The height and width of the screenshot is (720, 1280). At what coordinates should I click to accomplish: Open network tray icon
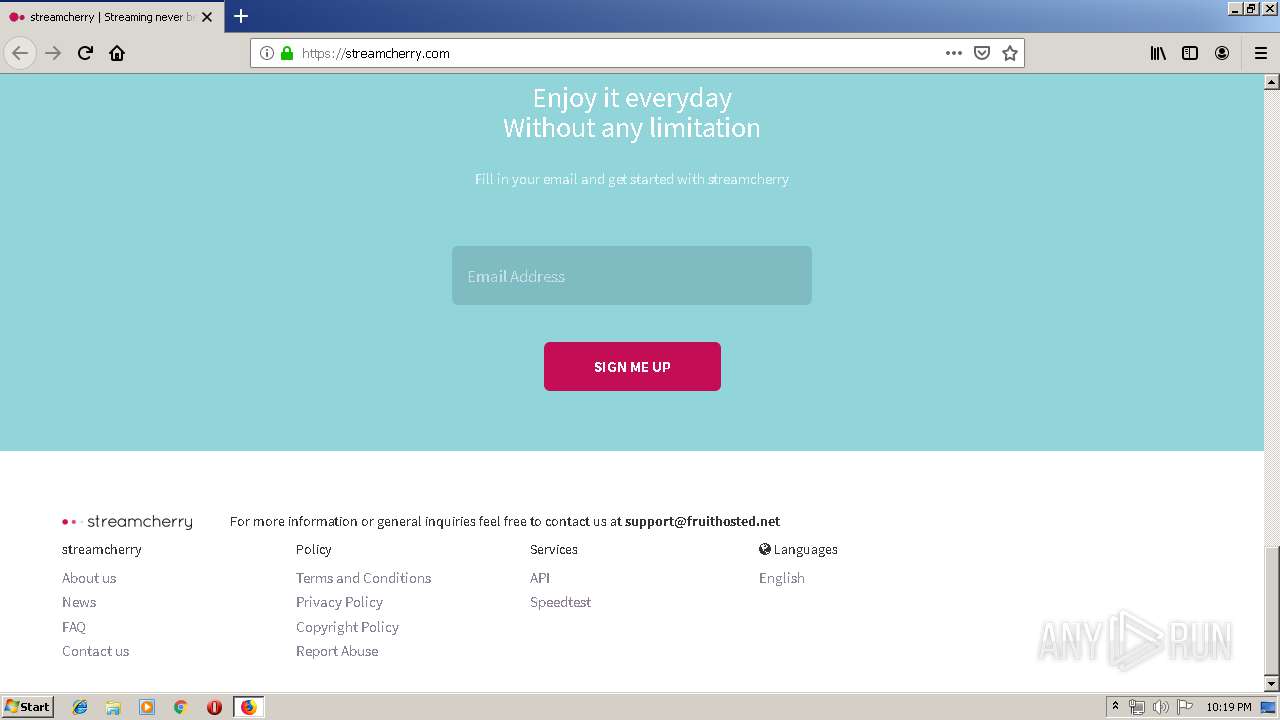click(1137, 707)
